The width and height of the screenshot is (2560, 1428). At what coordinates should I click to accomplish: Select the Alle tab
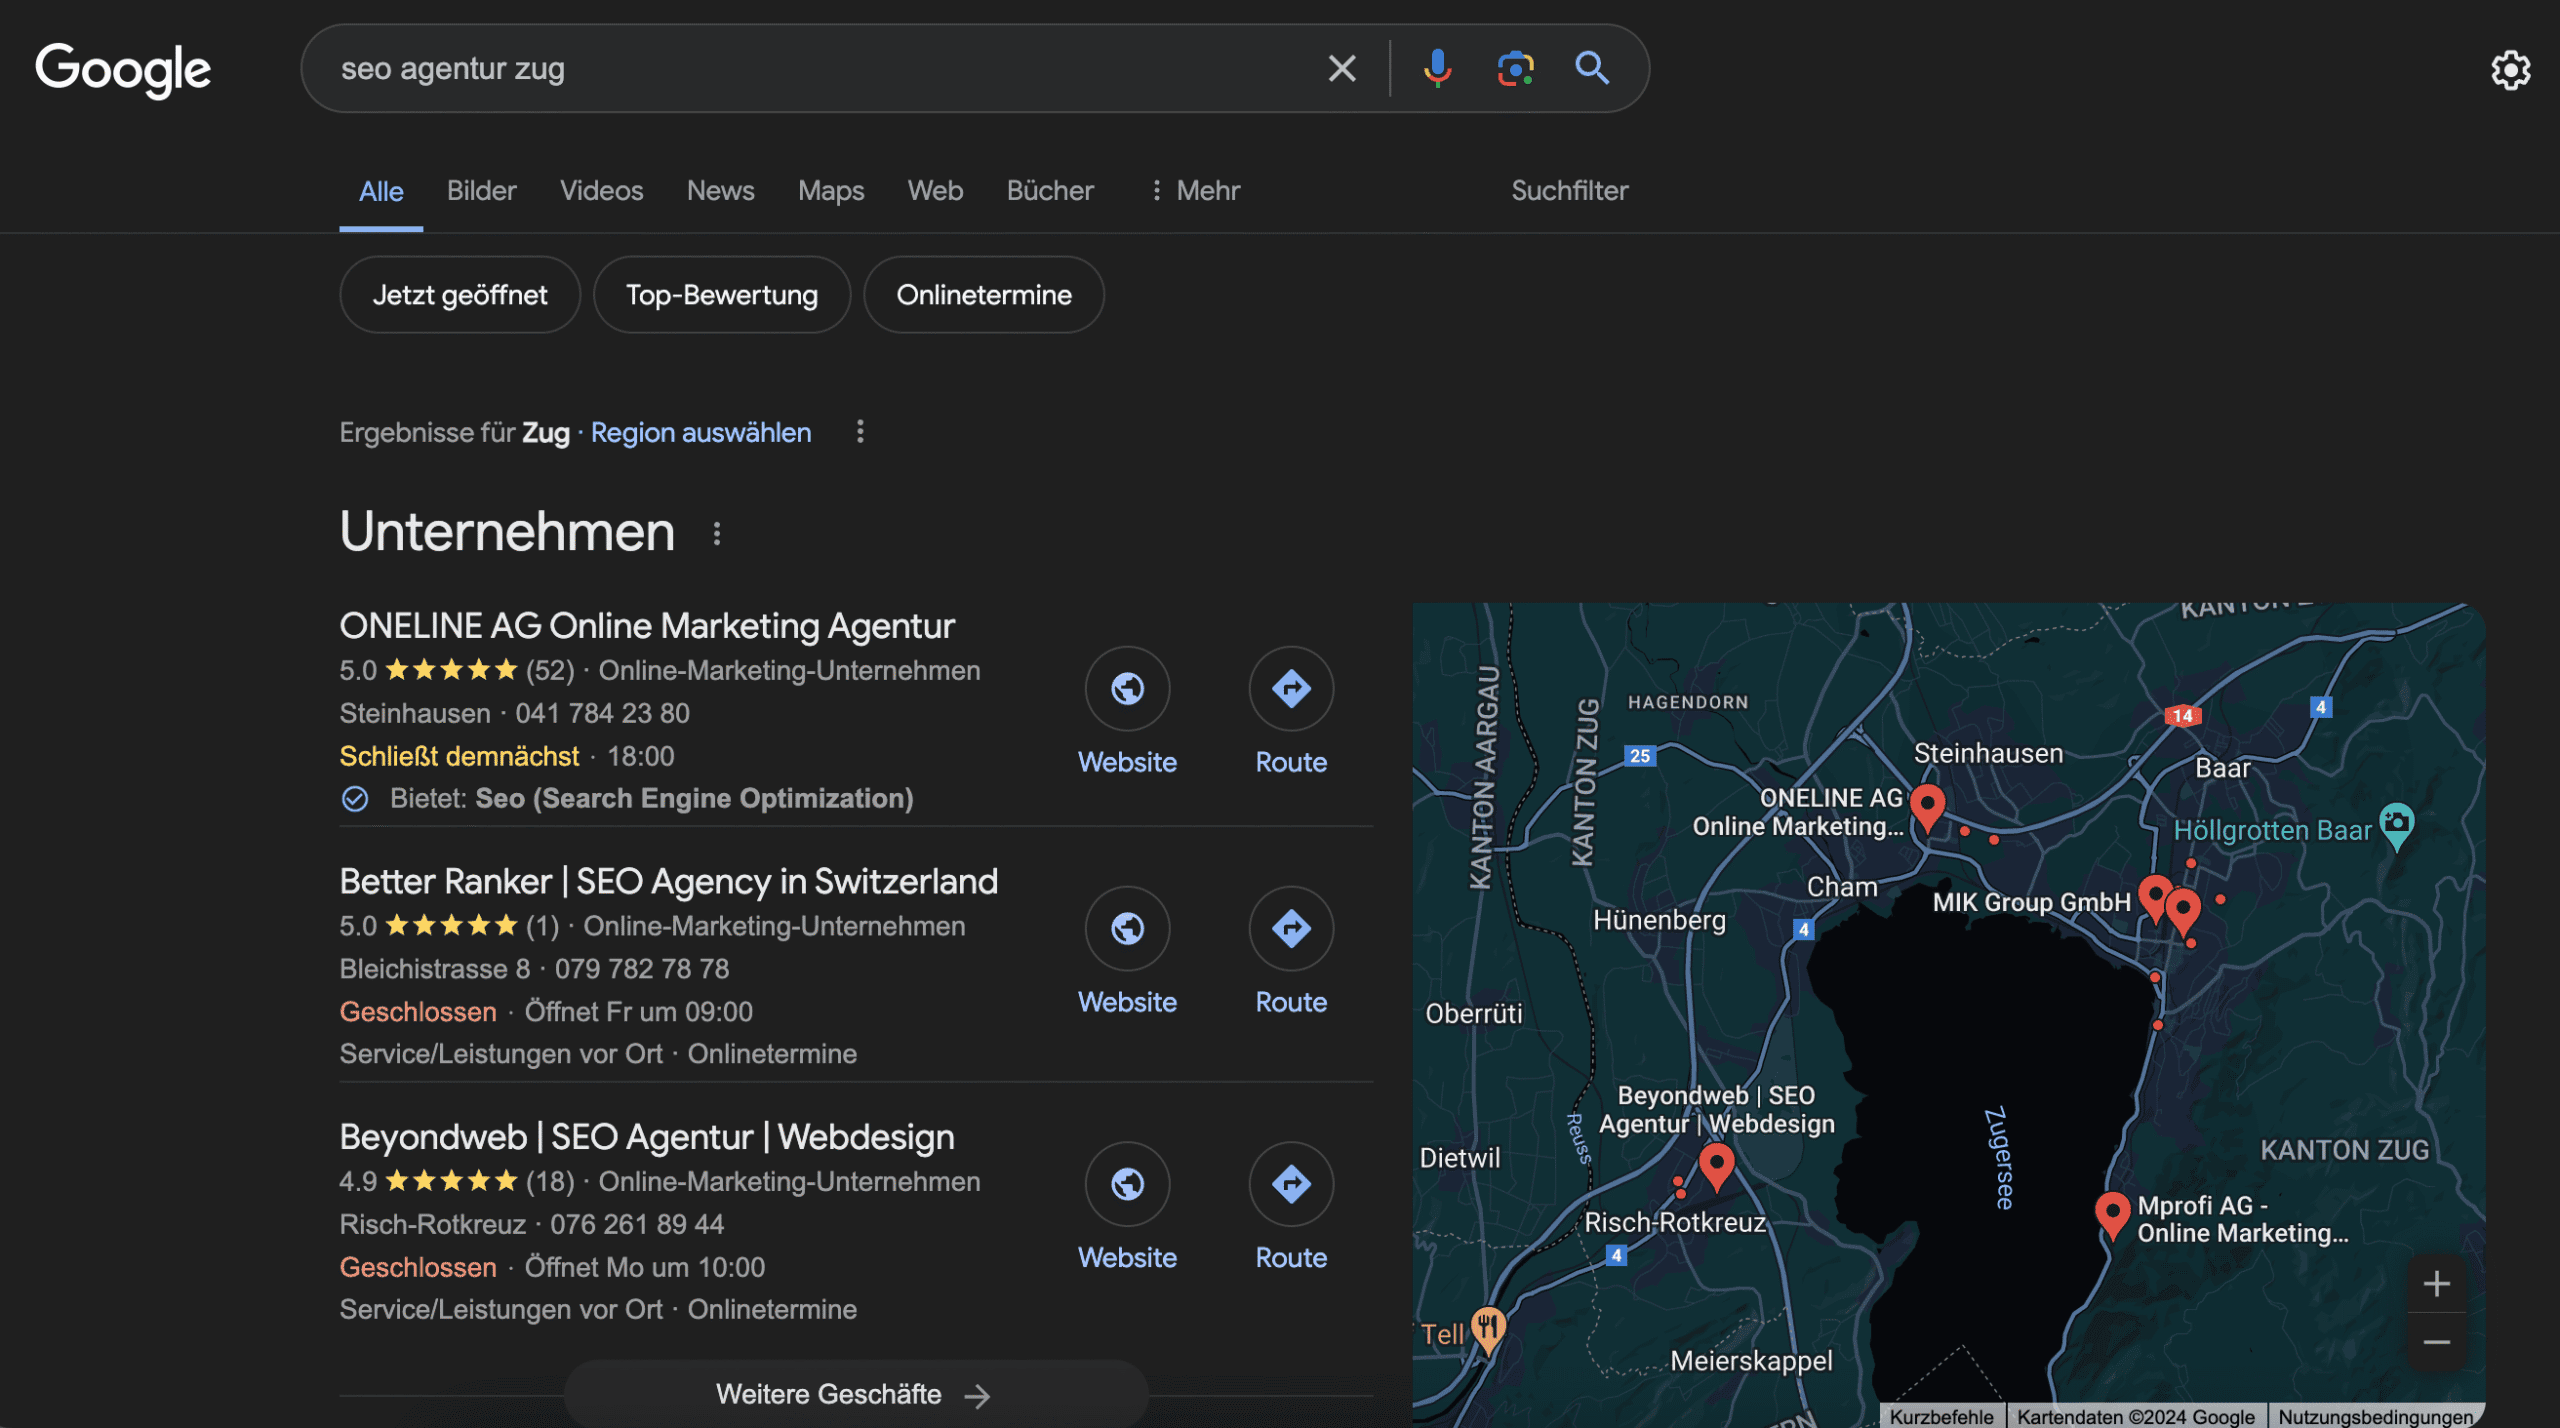point(381,191)
